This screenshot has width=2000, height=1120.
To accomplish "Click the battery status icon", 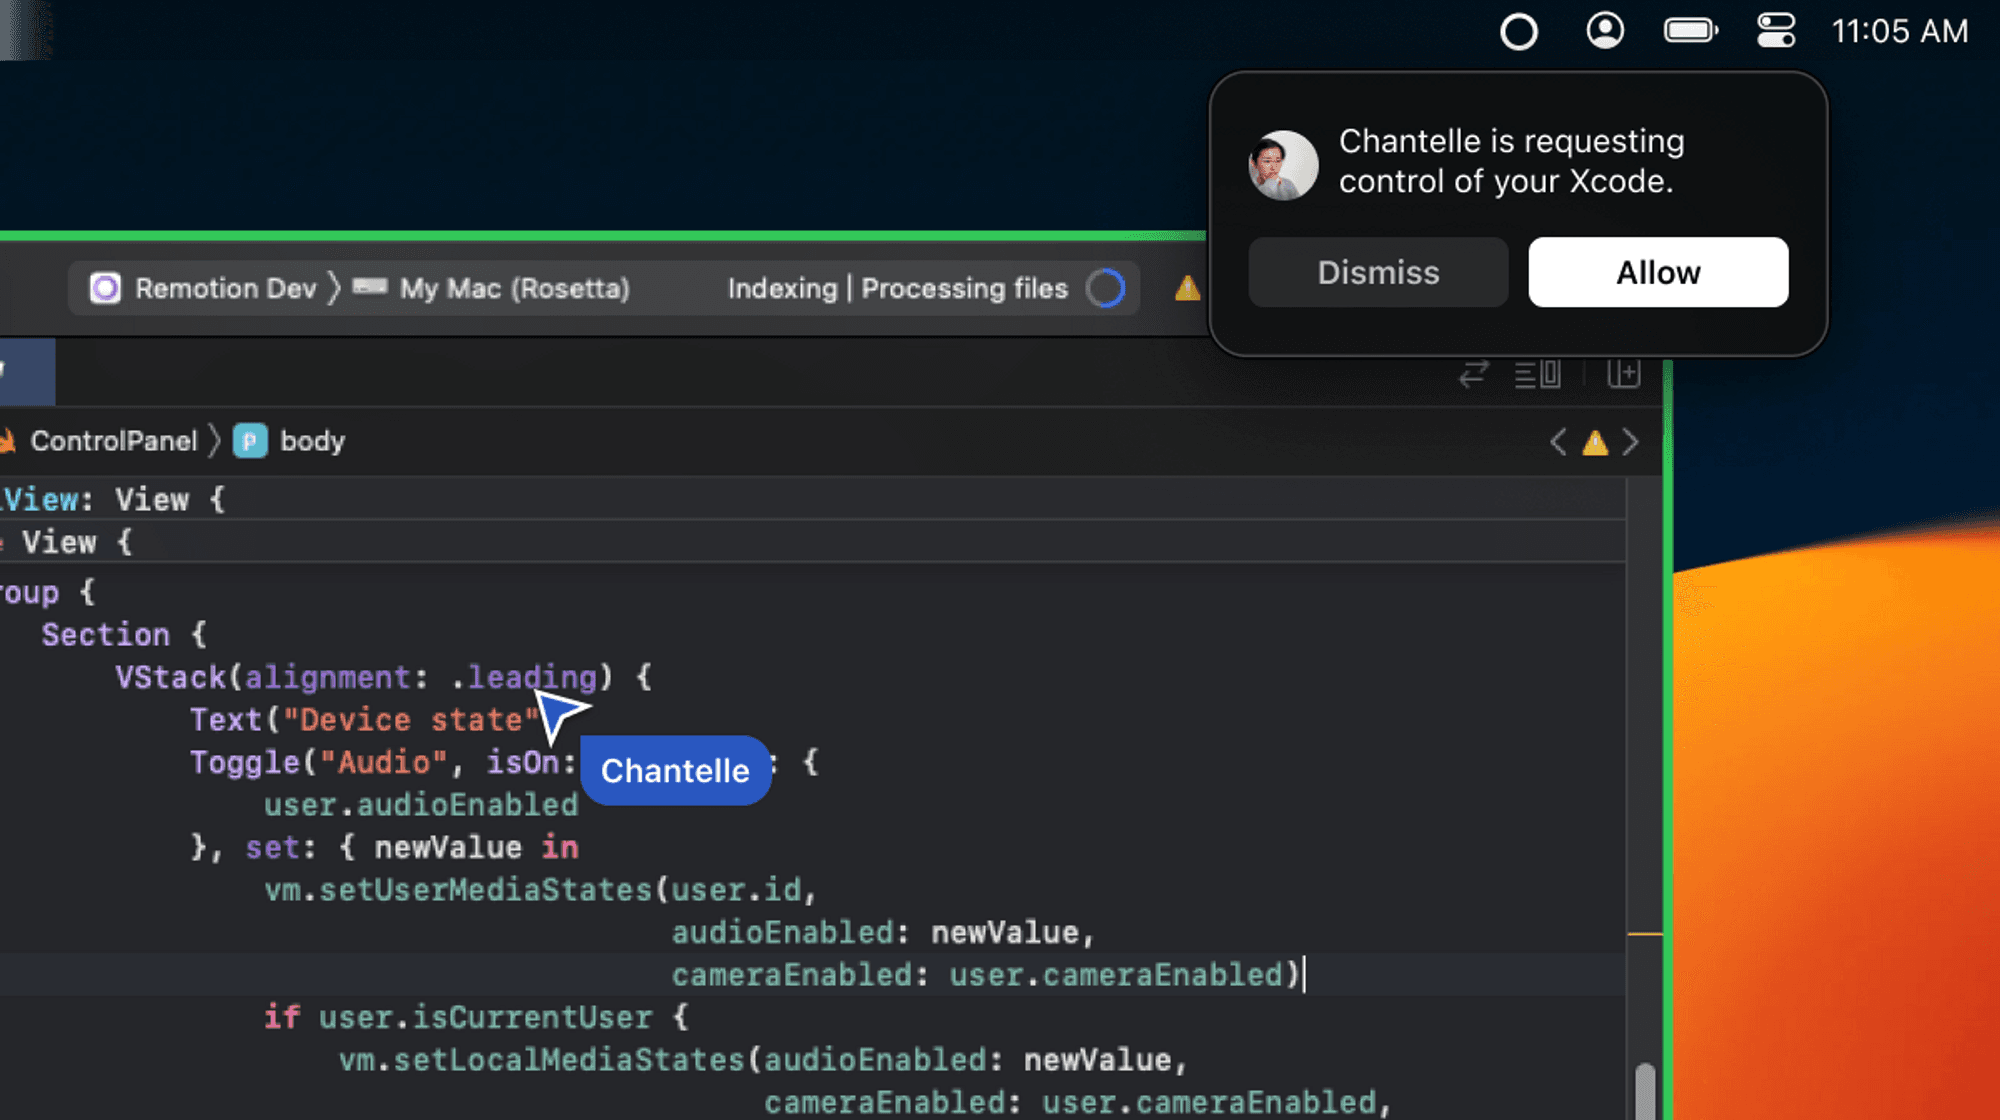I will tap(1690, 31).
